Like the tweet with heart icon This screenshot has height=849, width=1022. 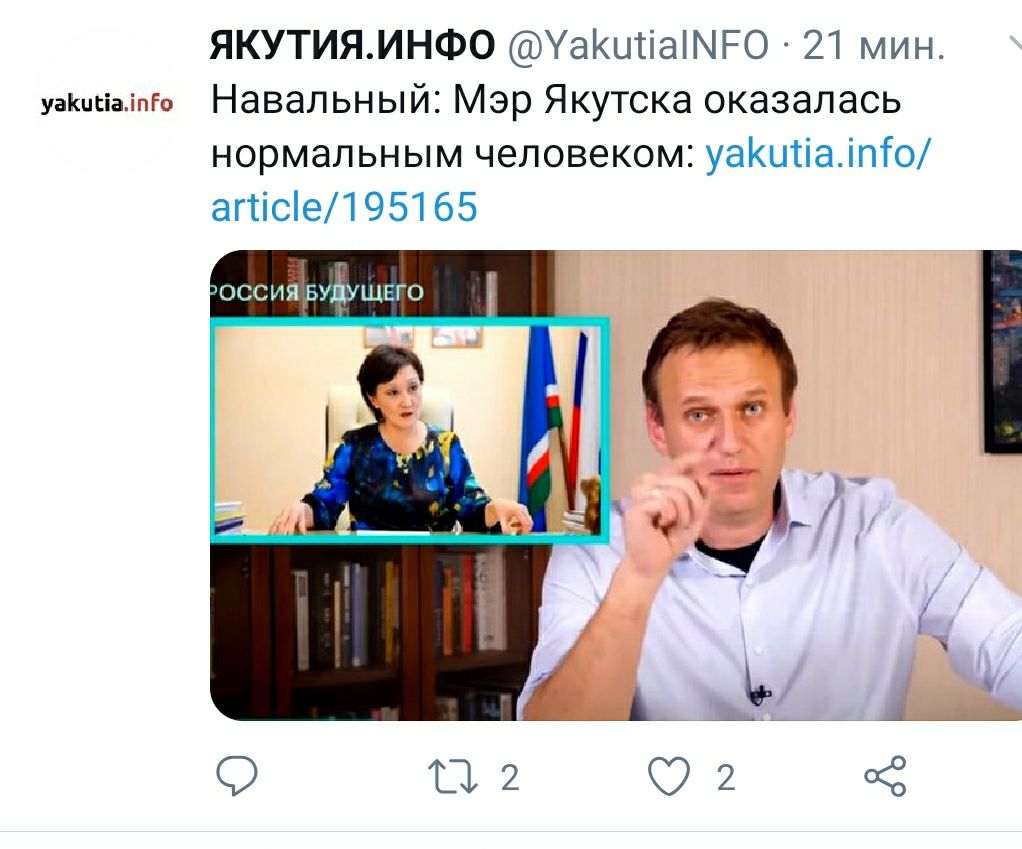(669, 776)
